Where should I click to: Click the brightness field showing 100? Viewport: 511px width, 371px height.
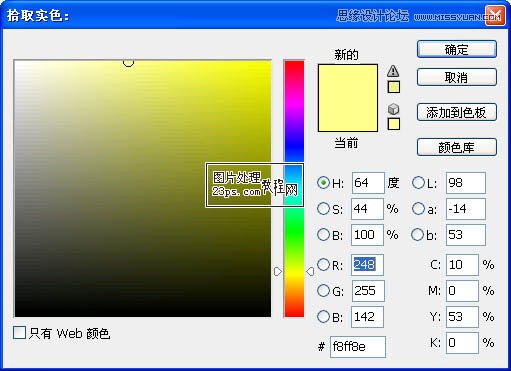coord(367,235)
